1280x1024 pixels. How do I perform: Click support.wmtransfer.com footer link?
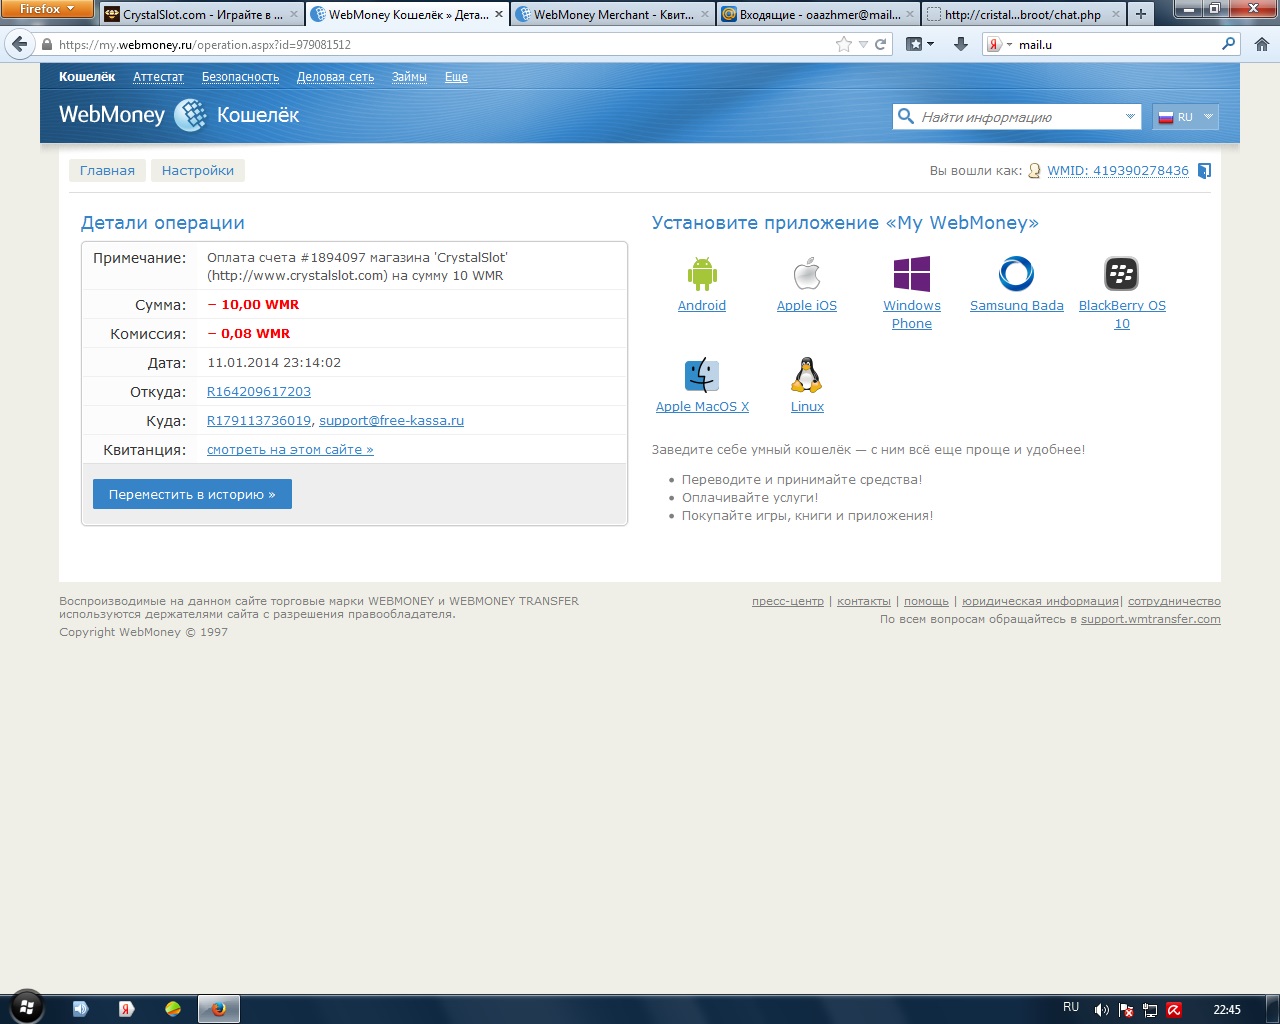click(1151, 619)
